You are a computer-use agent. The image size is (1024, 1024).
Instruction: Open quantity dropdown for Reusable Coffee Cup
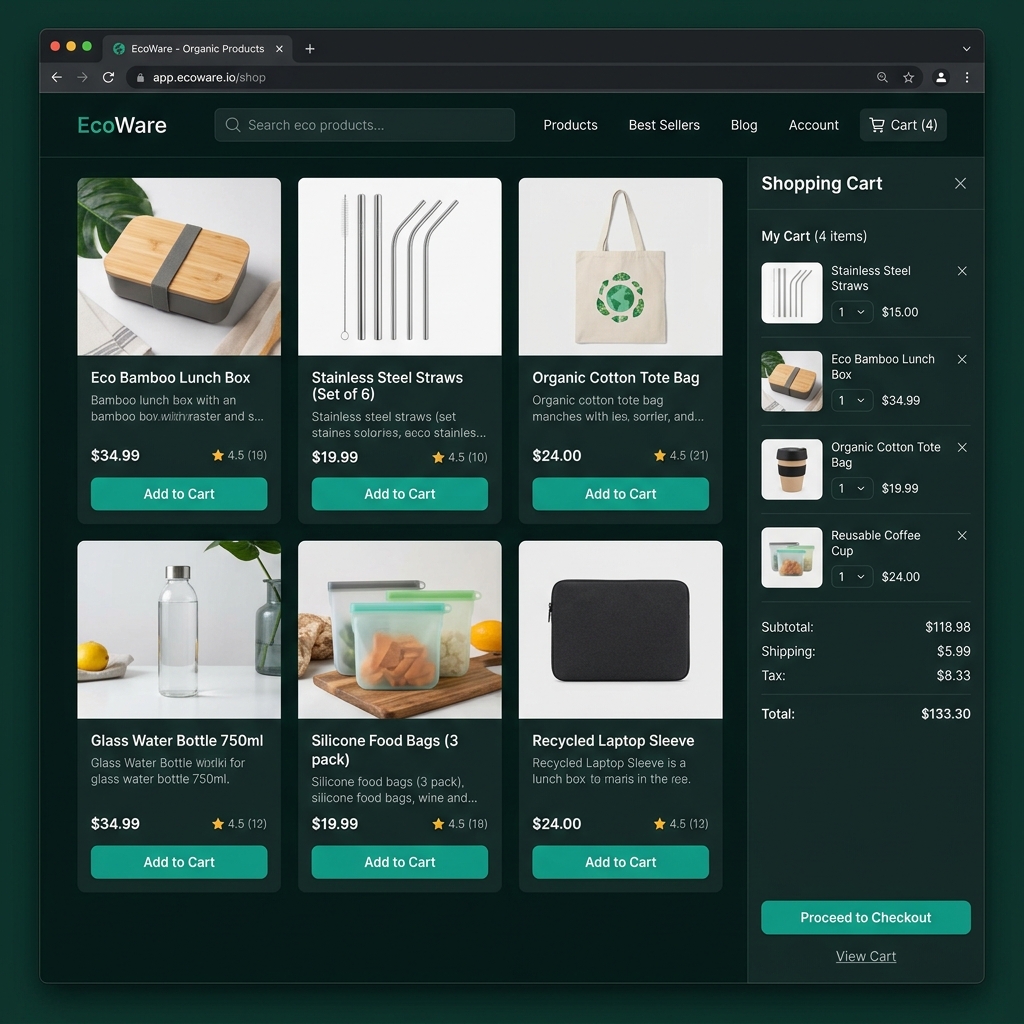coord(852,577)
